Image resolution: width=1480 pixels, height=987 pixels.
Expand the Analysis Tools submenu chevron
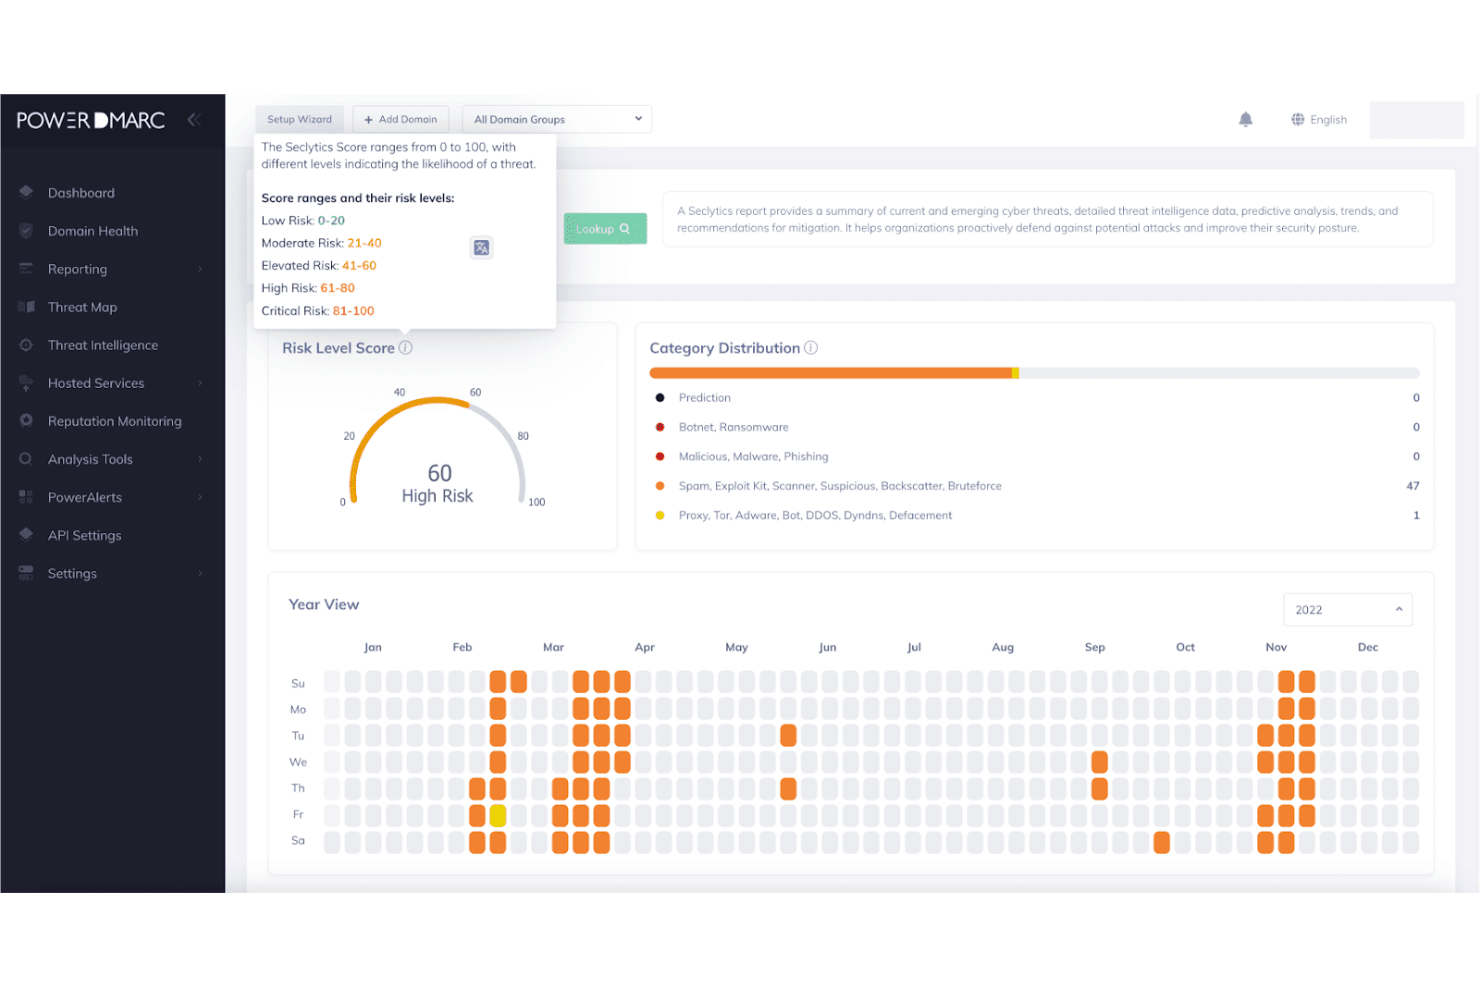click(200, 459)
